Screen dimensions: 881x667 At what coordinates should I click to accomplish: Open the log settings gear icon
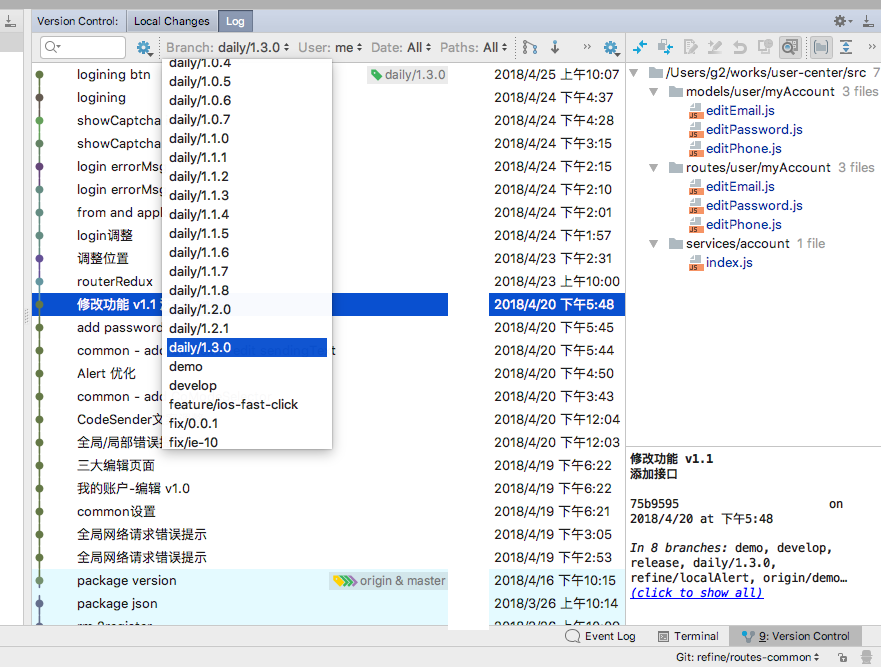612,46
